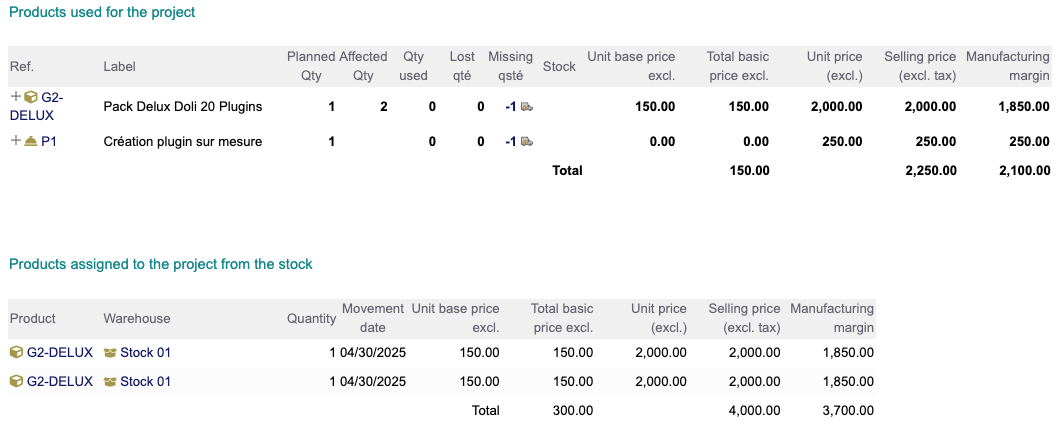Open Stock 01 warehouse link in second row
1061x433 pixels.
[x=145, y=381]
